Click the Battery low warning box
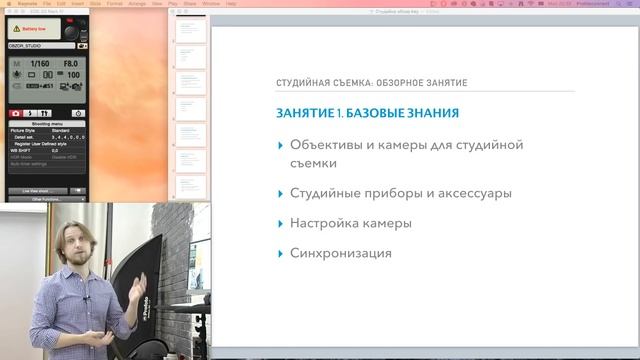640x360 pixels. coord(34,29)
